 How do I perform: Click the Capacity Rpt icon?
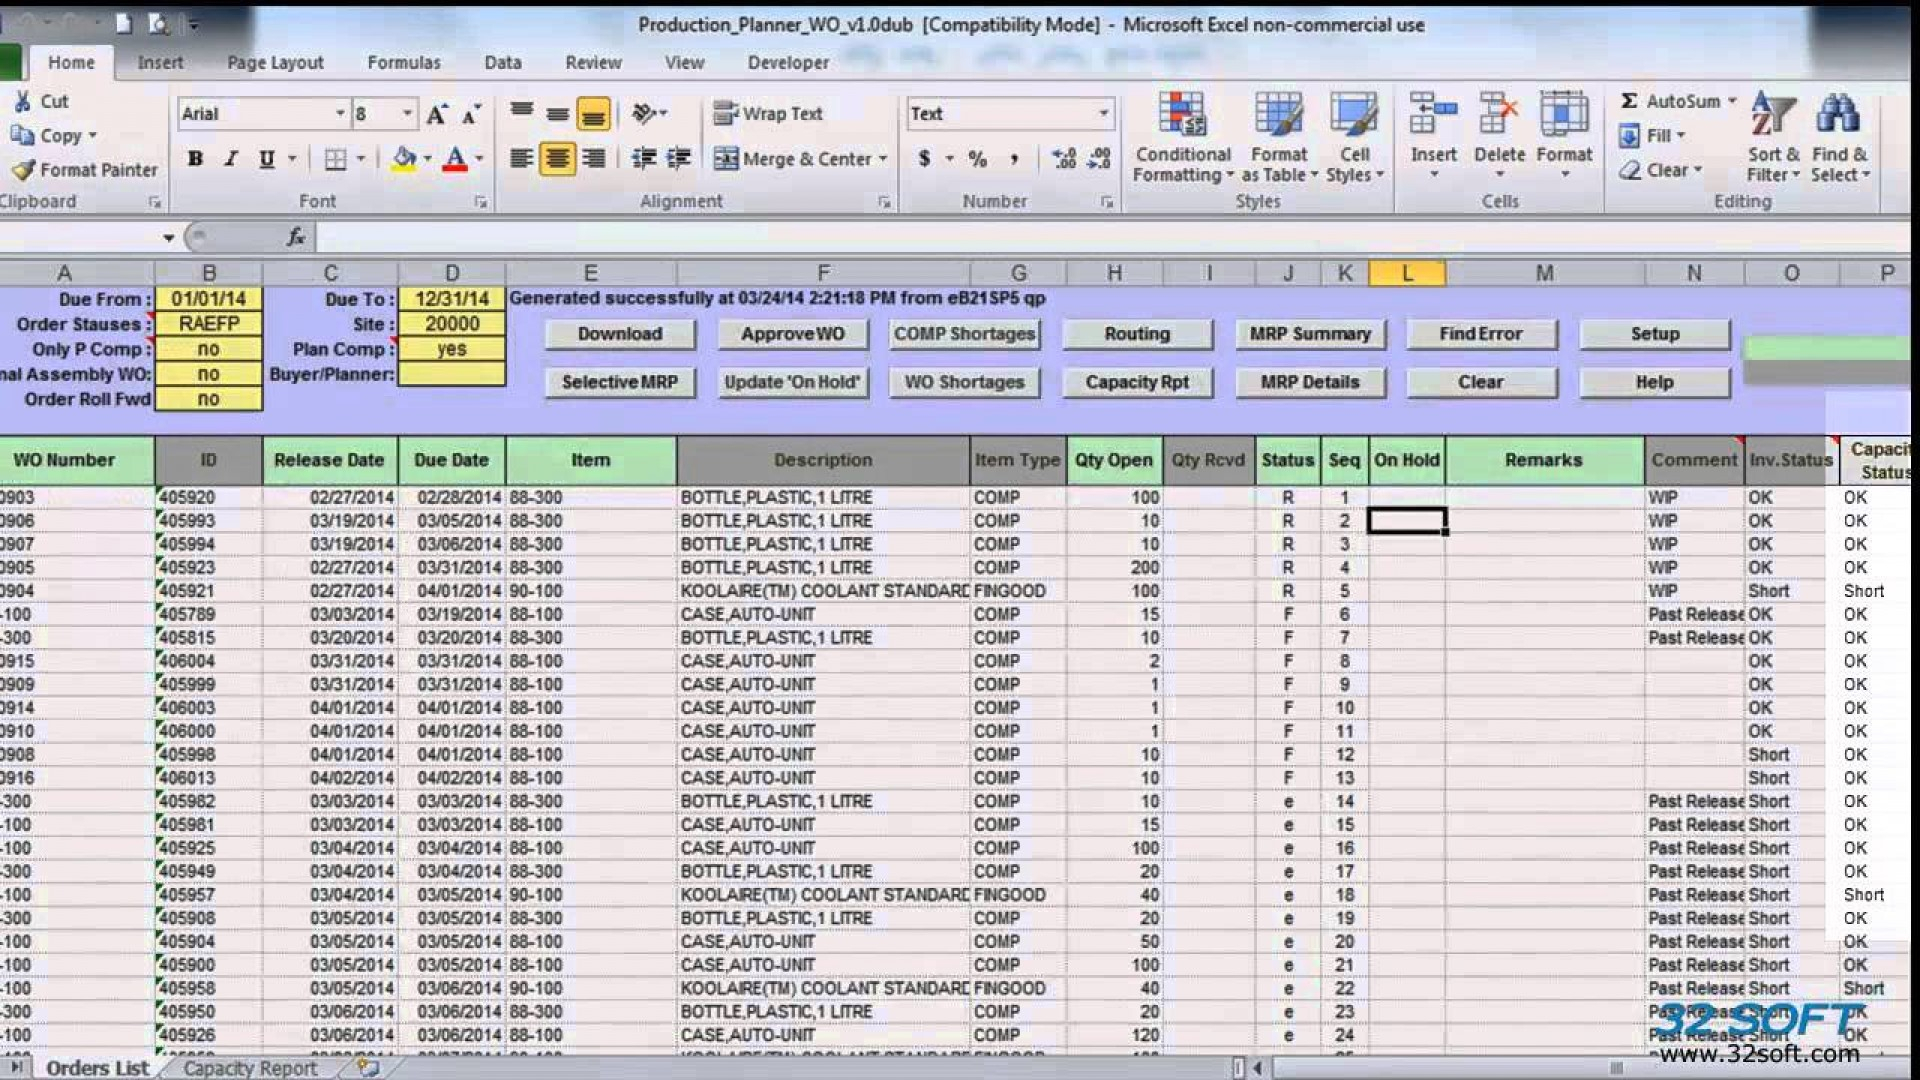1137,381
